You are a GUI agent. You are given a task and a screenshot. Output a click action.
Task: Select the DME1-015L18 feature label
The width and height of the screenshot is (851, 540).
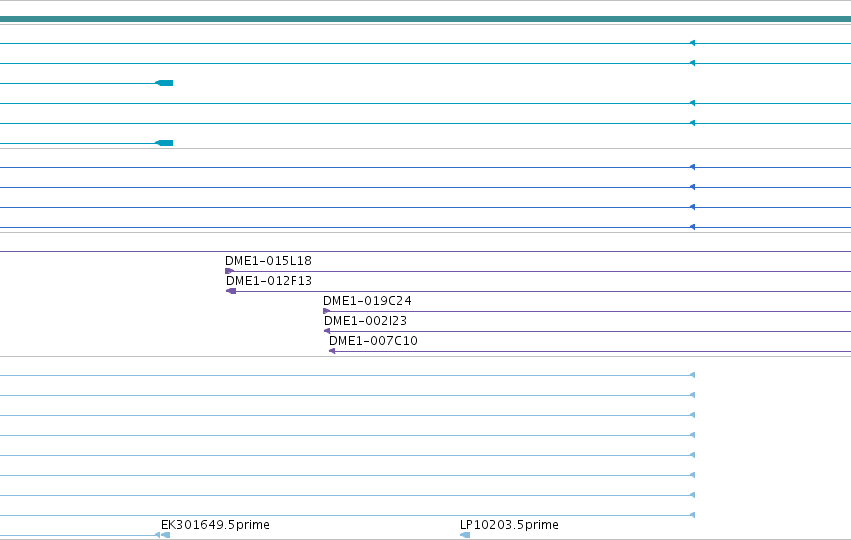click(268, 261)
